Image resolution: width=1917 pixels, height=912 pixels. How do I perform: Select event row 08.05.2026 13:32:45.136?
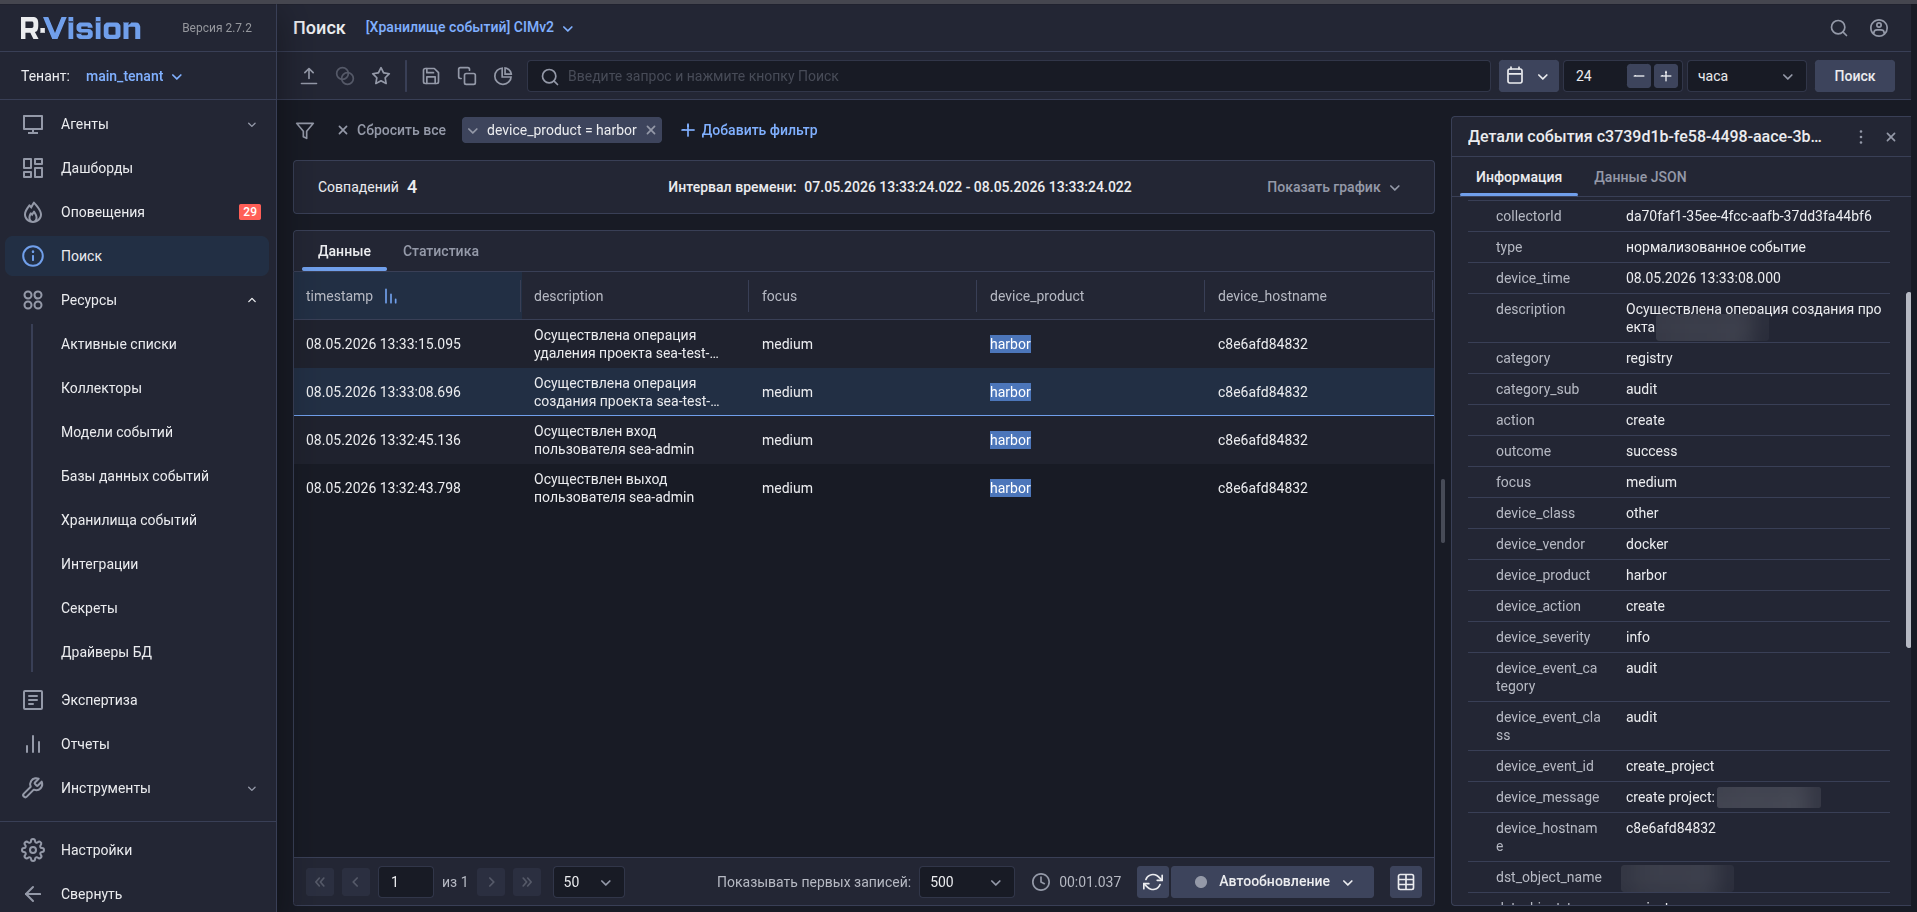pos(863,440)
